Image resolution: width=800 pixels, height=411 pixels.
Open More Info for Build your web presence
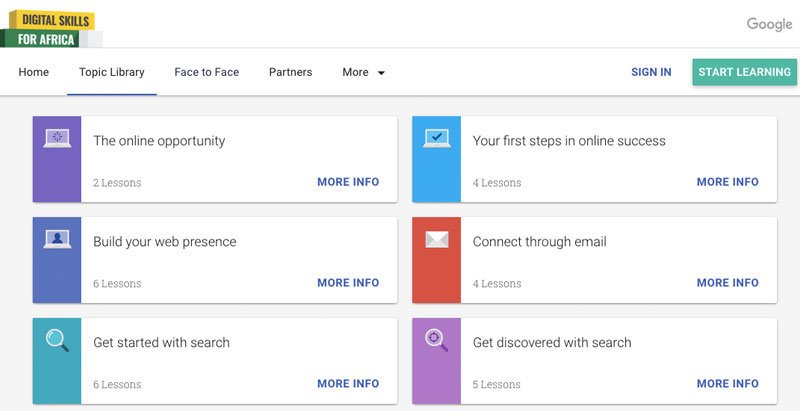(348, 283)
